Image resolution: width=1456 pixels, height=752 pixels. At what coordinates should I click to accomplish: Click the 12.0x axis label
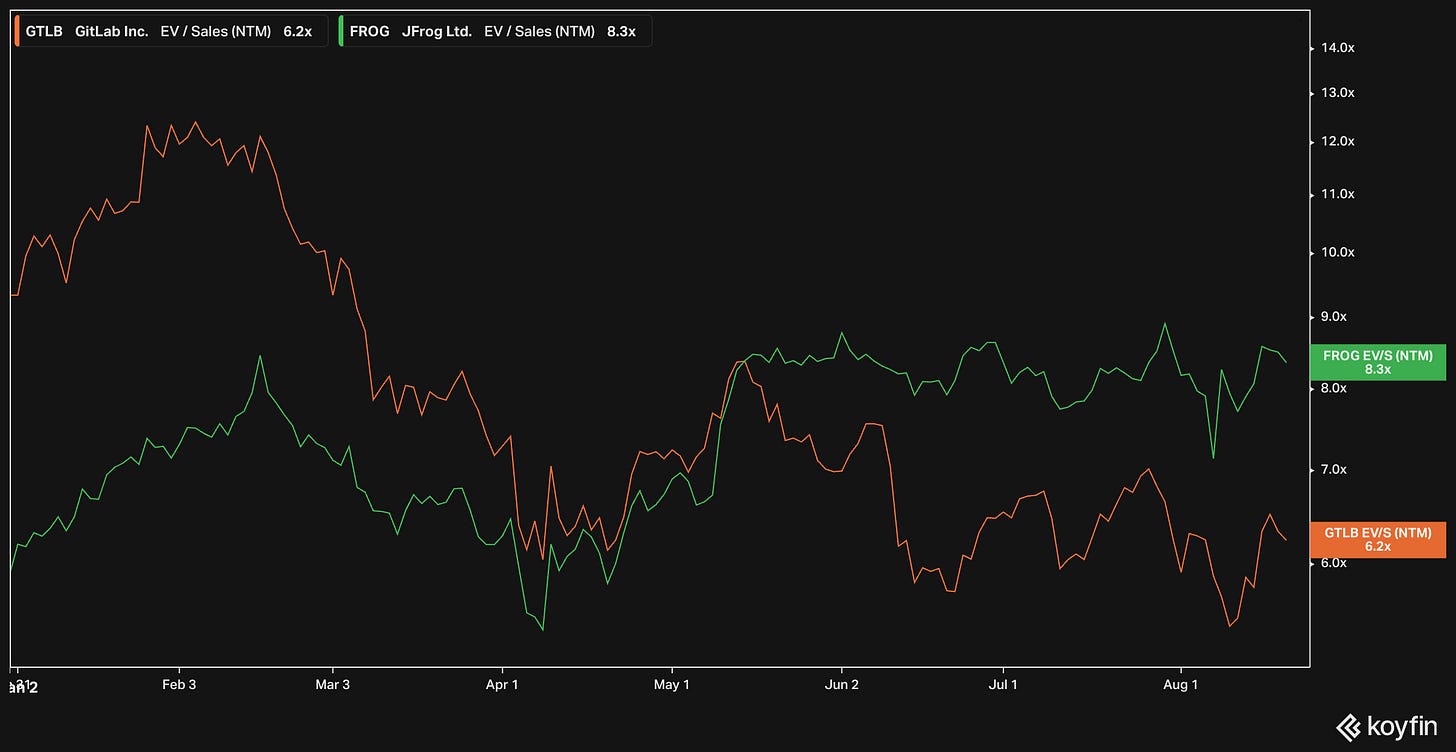point(1338,141)
